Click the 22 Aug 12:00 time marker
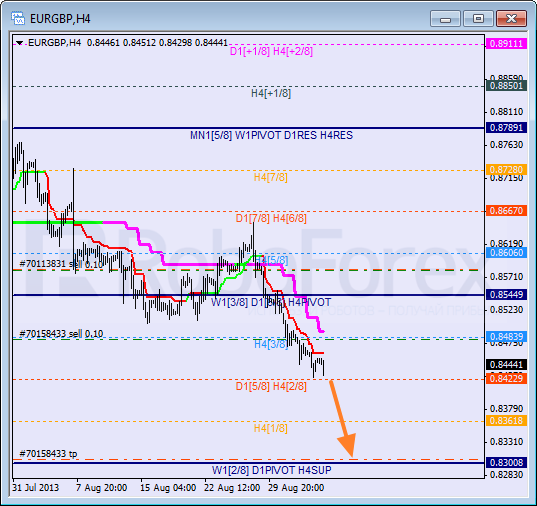The height and width of the screenshot is (506, 537). (232, 488)
